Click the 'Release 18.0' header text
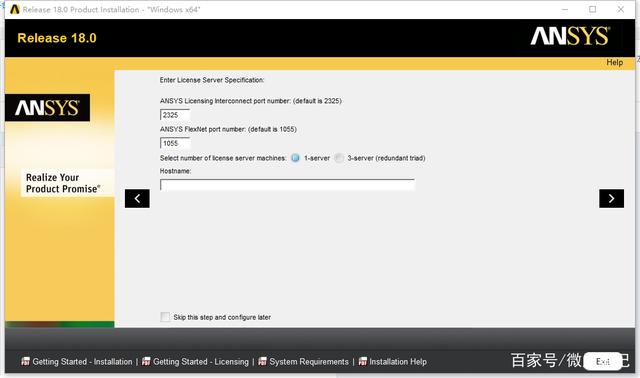Screen dimensions: 640x378 click(x=57, y=38)
